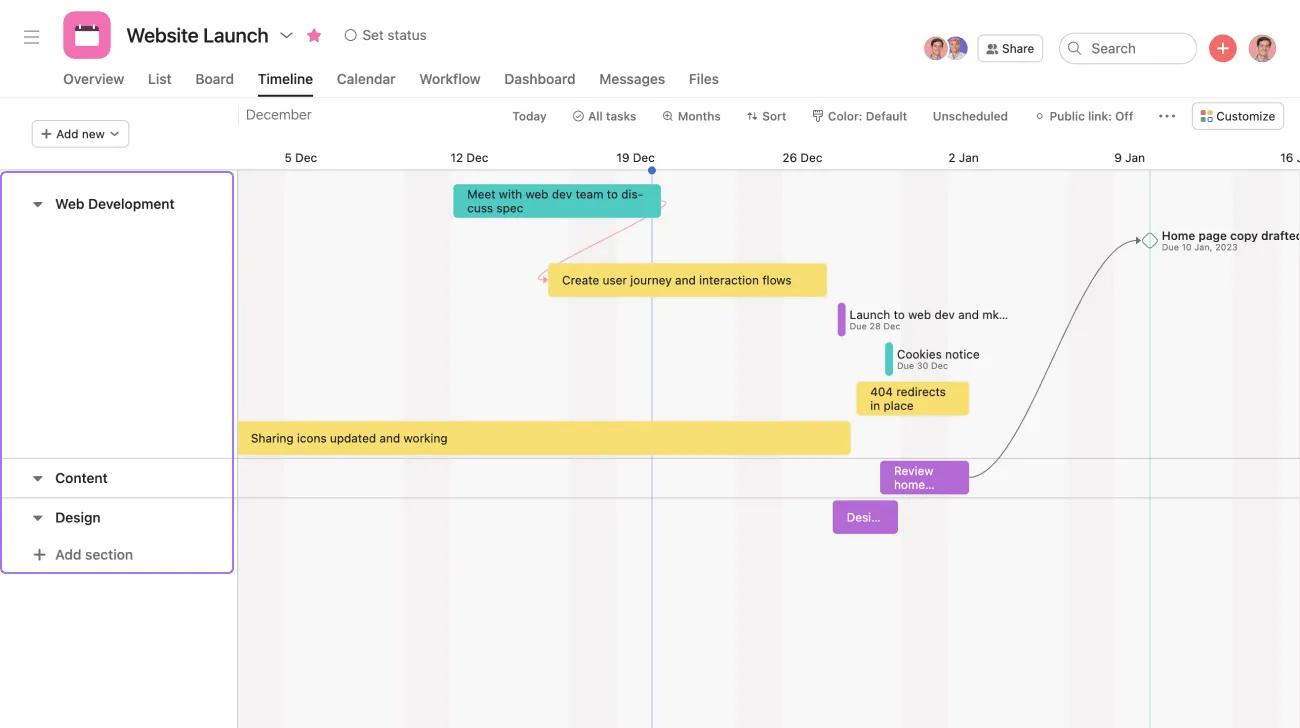This screenshot has width=1300, height=728.
Task: Collapse the Content section
Action: (38, 479)
